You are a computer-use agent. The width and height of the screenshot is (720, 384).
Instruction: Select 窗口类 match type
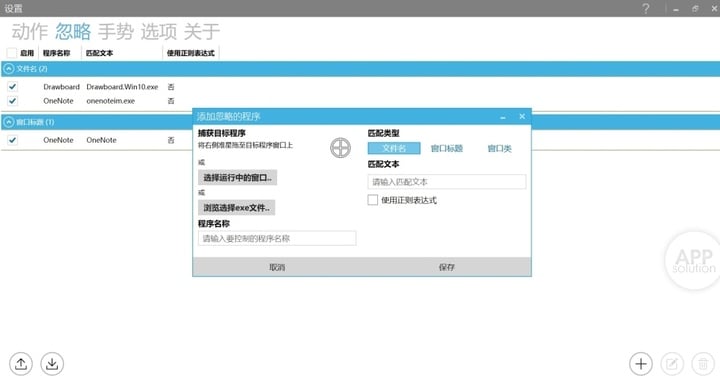coord(500,148)
